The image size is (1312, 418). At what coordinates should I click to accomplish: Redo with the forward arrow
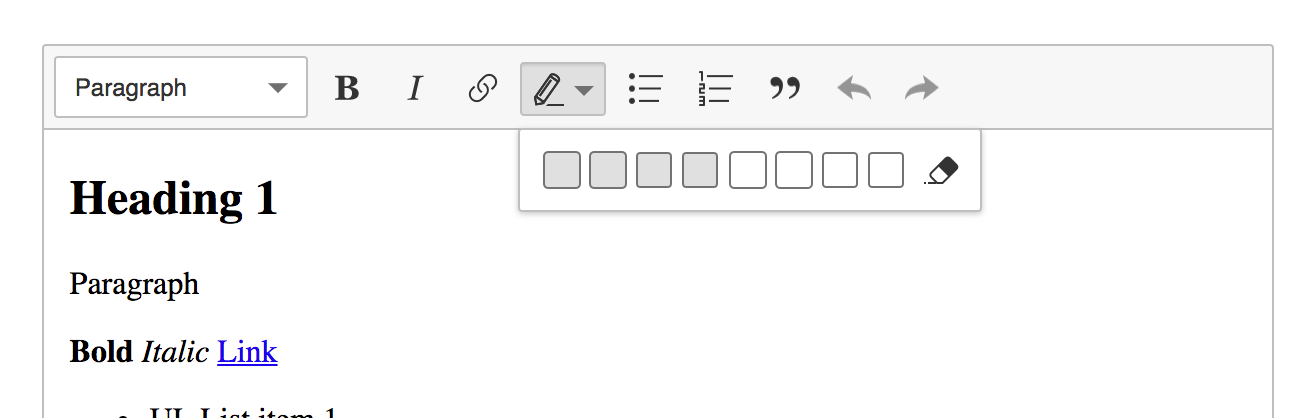[x=922, y=88]
